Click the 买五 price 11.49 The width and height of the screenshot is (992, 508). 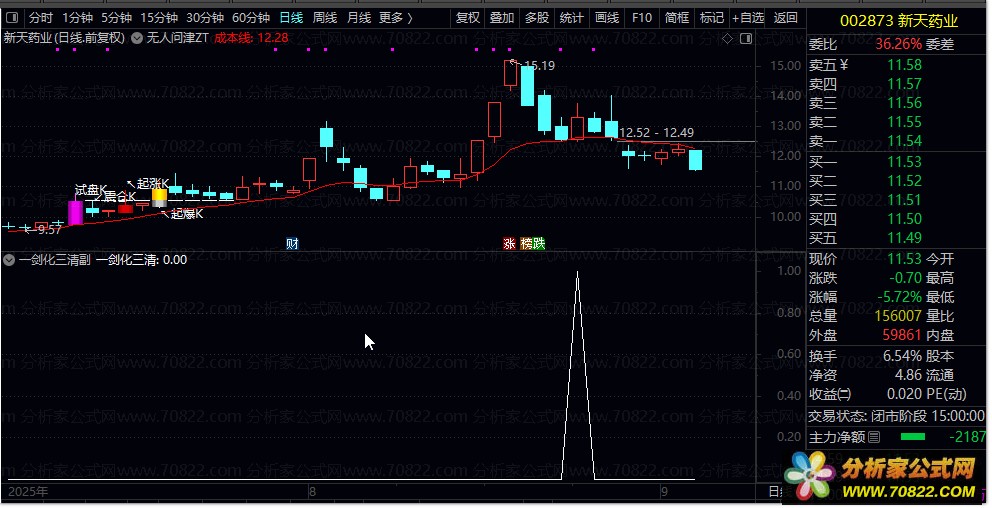[x=904, y=238]
